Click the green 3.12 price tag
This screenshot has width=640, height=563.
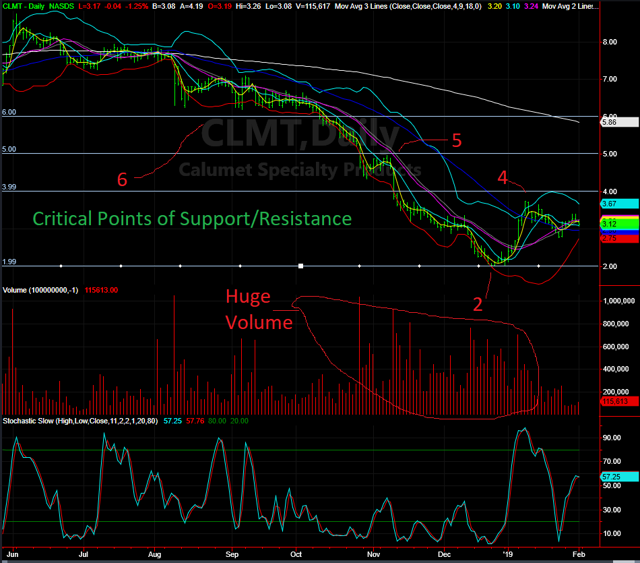pyautogui.click(x=620, y=224)
